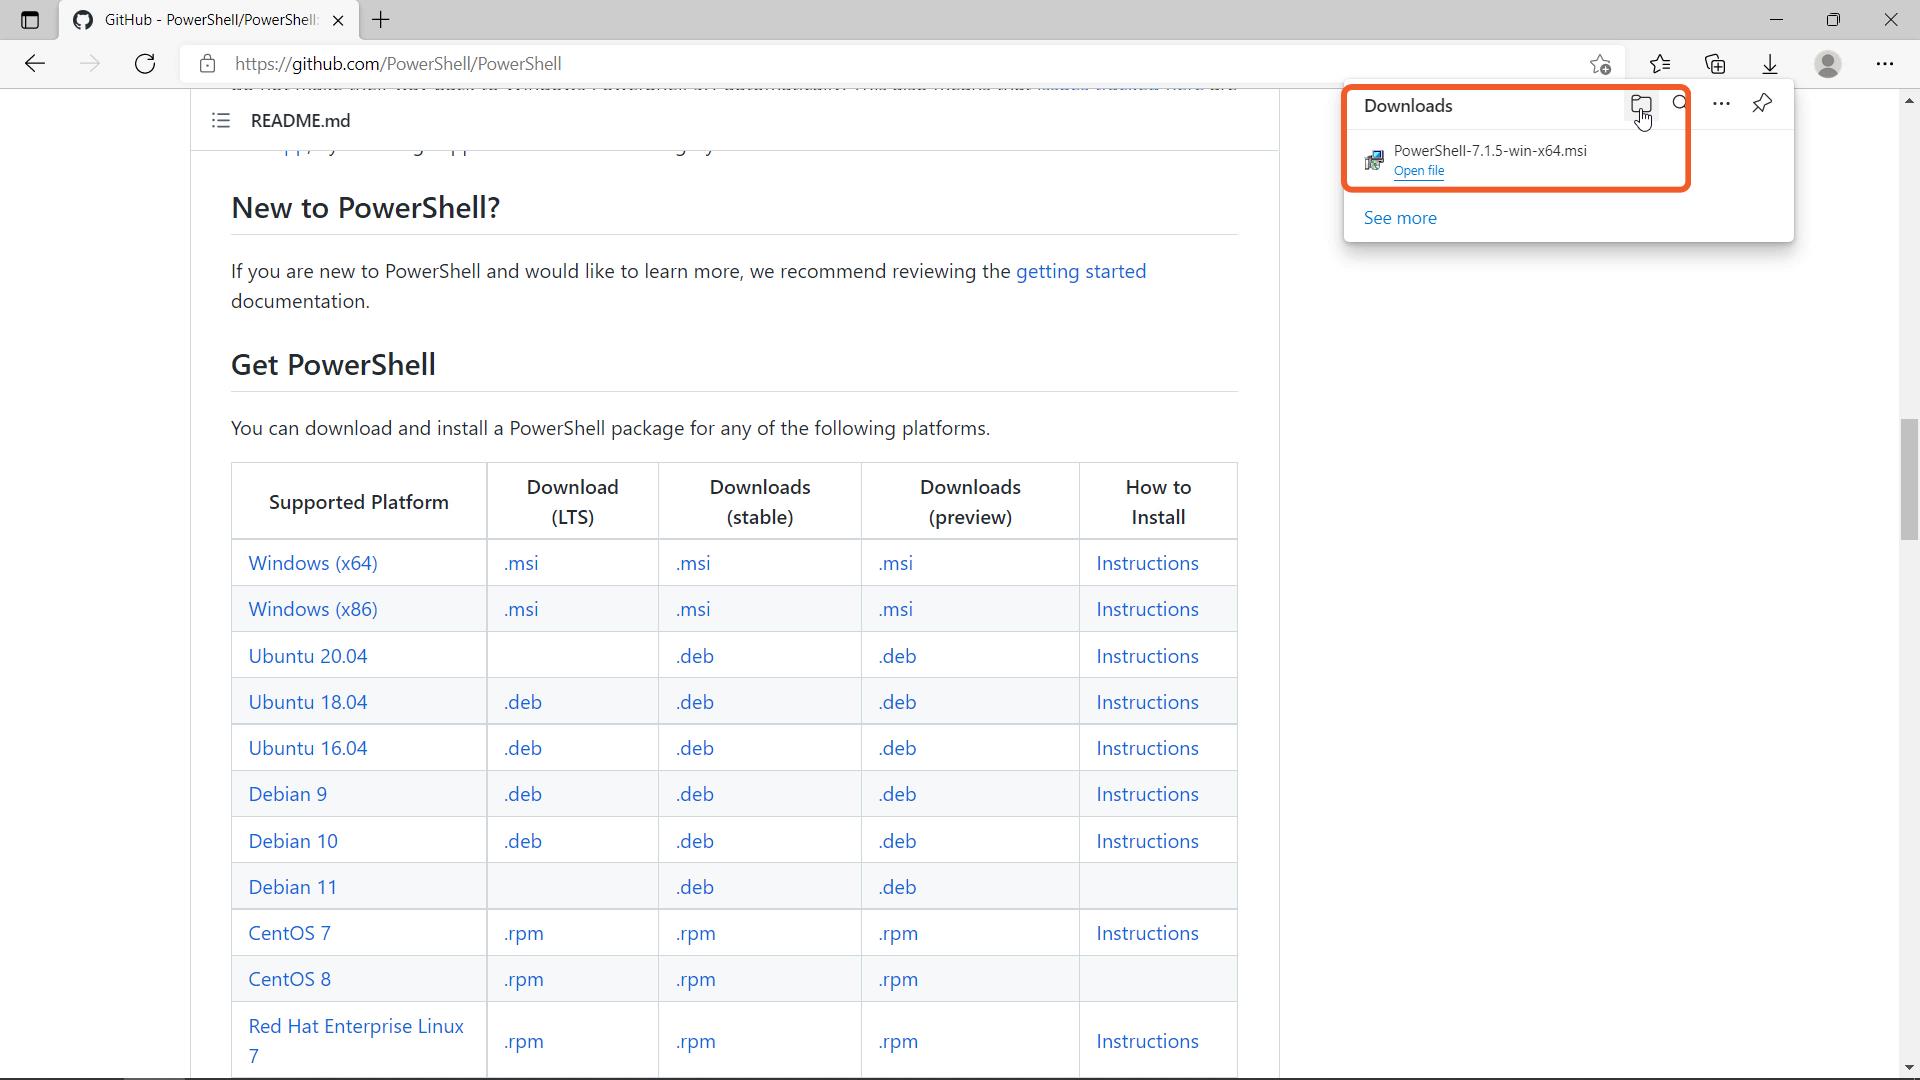Click the user profile avatar
The width and height of the screenshot is (1920, 1080).
pos(1828,64)
